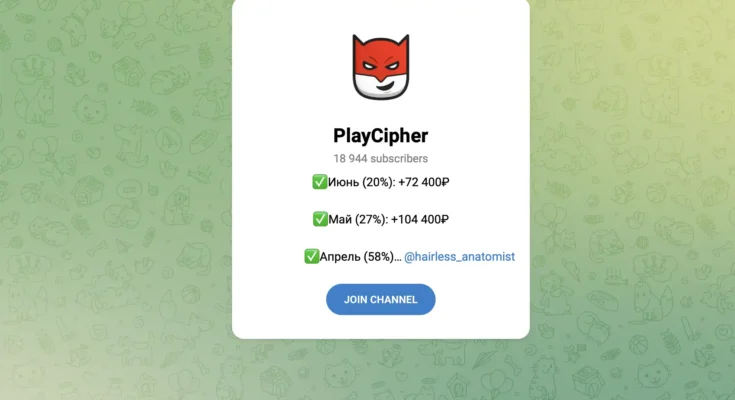Click the green checkmark emoji beside Июнь

(320, 182)
